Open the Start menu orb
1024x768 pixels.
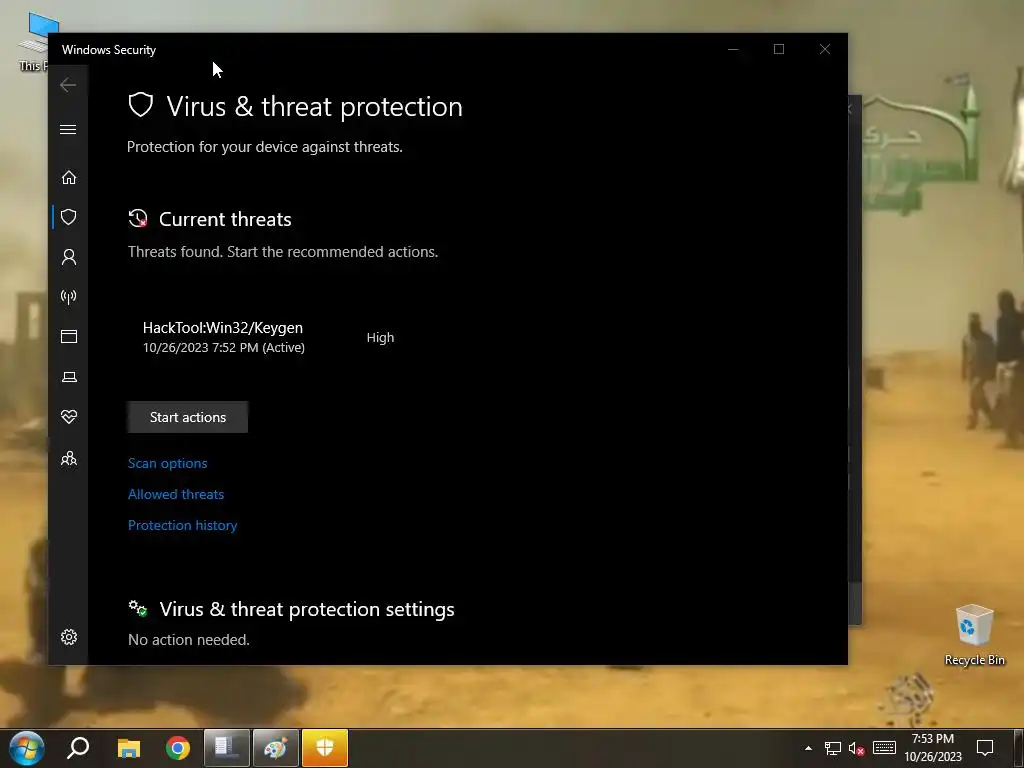click(27, 748)
